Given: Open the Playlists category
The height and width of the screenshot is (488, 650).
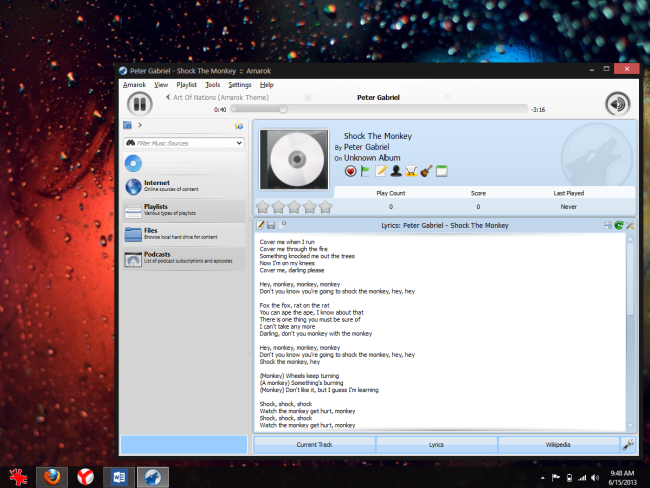Looking at the screenshot, I should coord(184,211).
